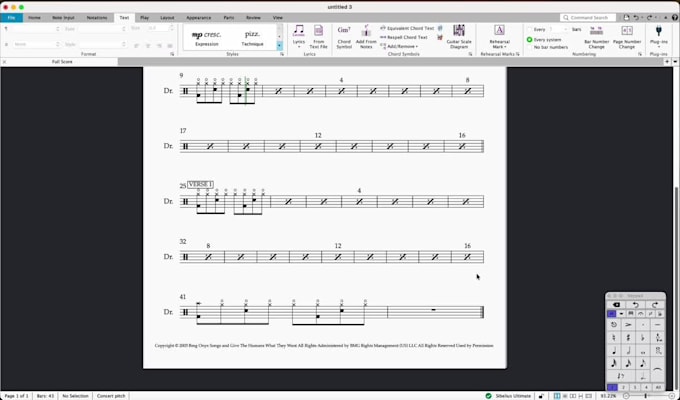This screenshot has width=680, height=400.
Task: Select the Full Score document tab
Action: pyautogui.click(x=62, y=62)
